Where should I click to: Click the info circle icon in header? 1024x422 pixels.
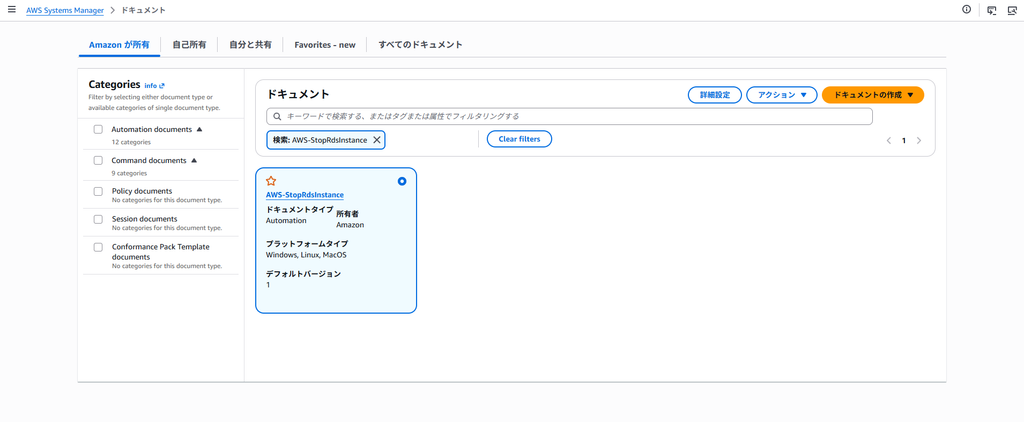pos(967,9)
